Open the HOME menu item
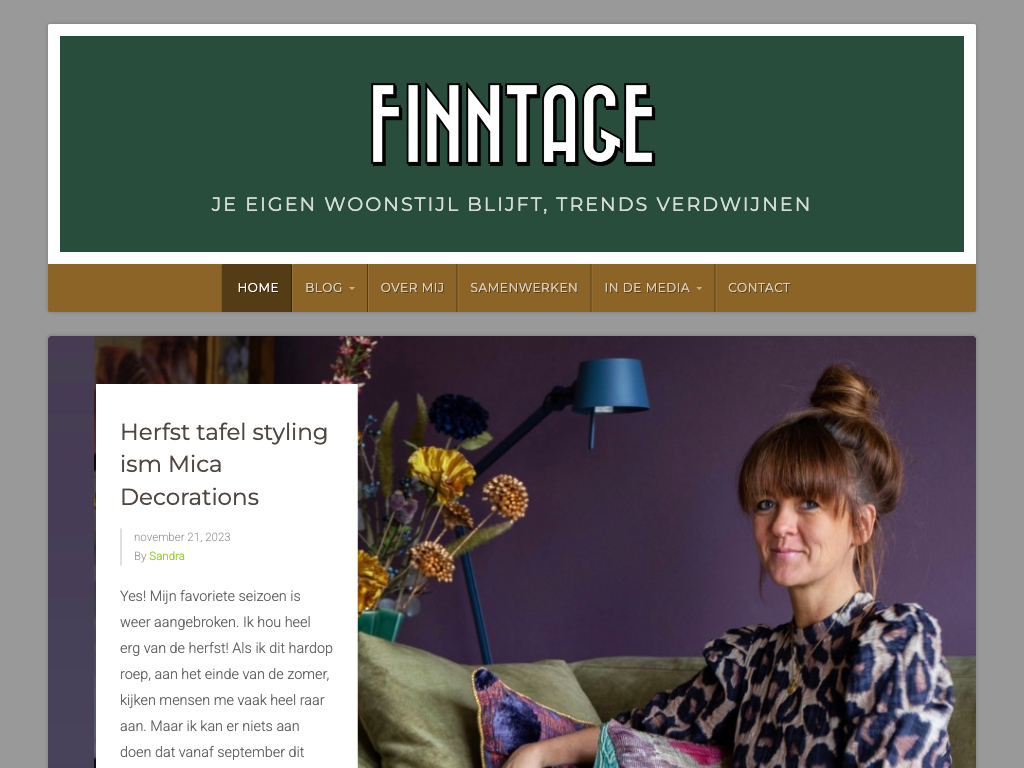 click(257, 288)
